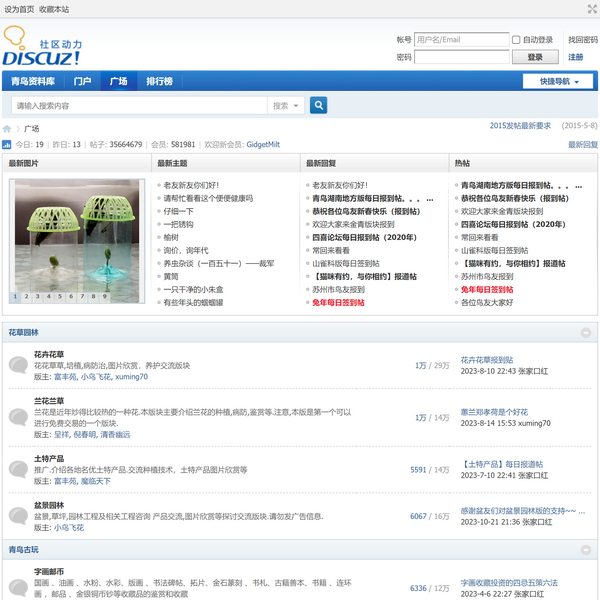Click the 字画邮币 forum bubble icon

18,584
